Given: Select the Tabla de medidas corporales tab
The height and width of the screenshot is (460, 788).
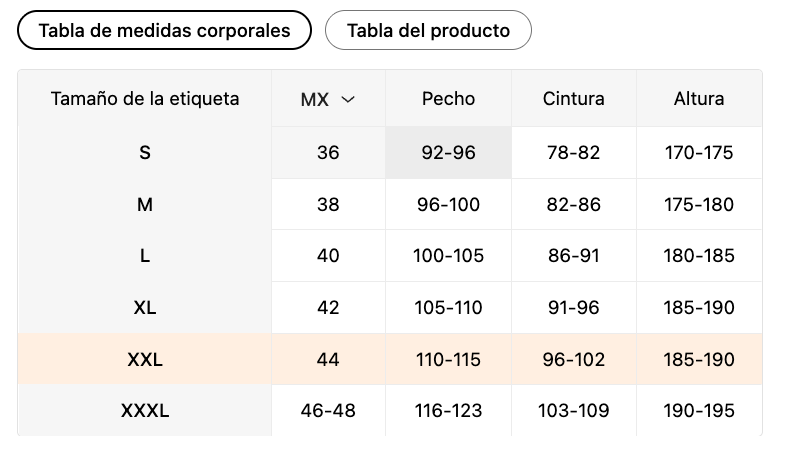Looking at the screenshot, I should (164, 30).
